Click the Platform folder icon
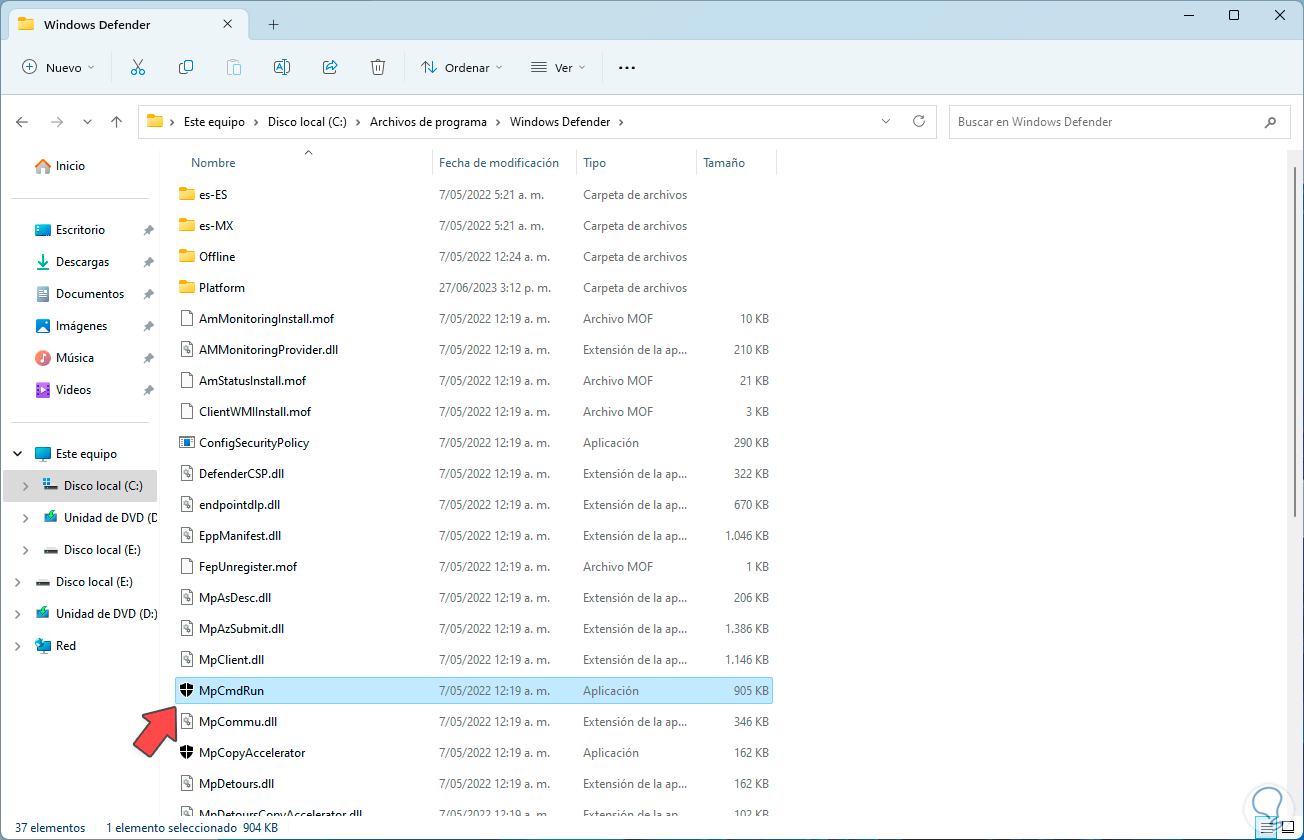Viewport: 1304px width, 840px height. [x=186, y=287]
